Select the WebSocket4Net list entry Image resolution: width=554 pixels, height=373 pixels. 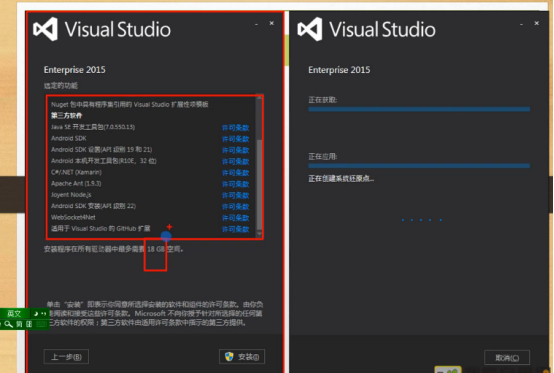73,217
